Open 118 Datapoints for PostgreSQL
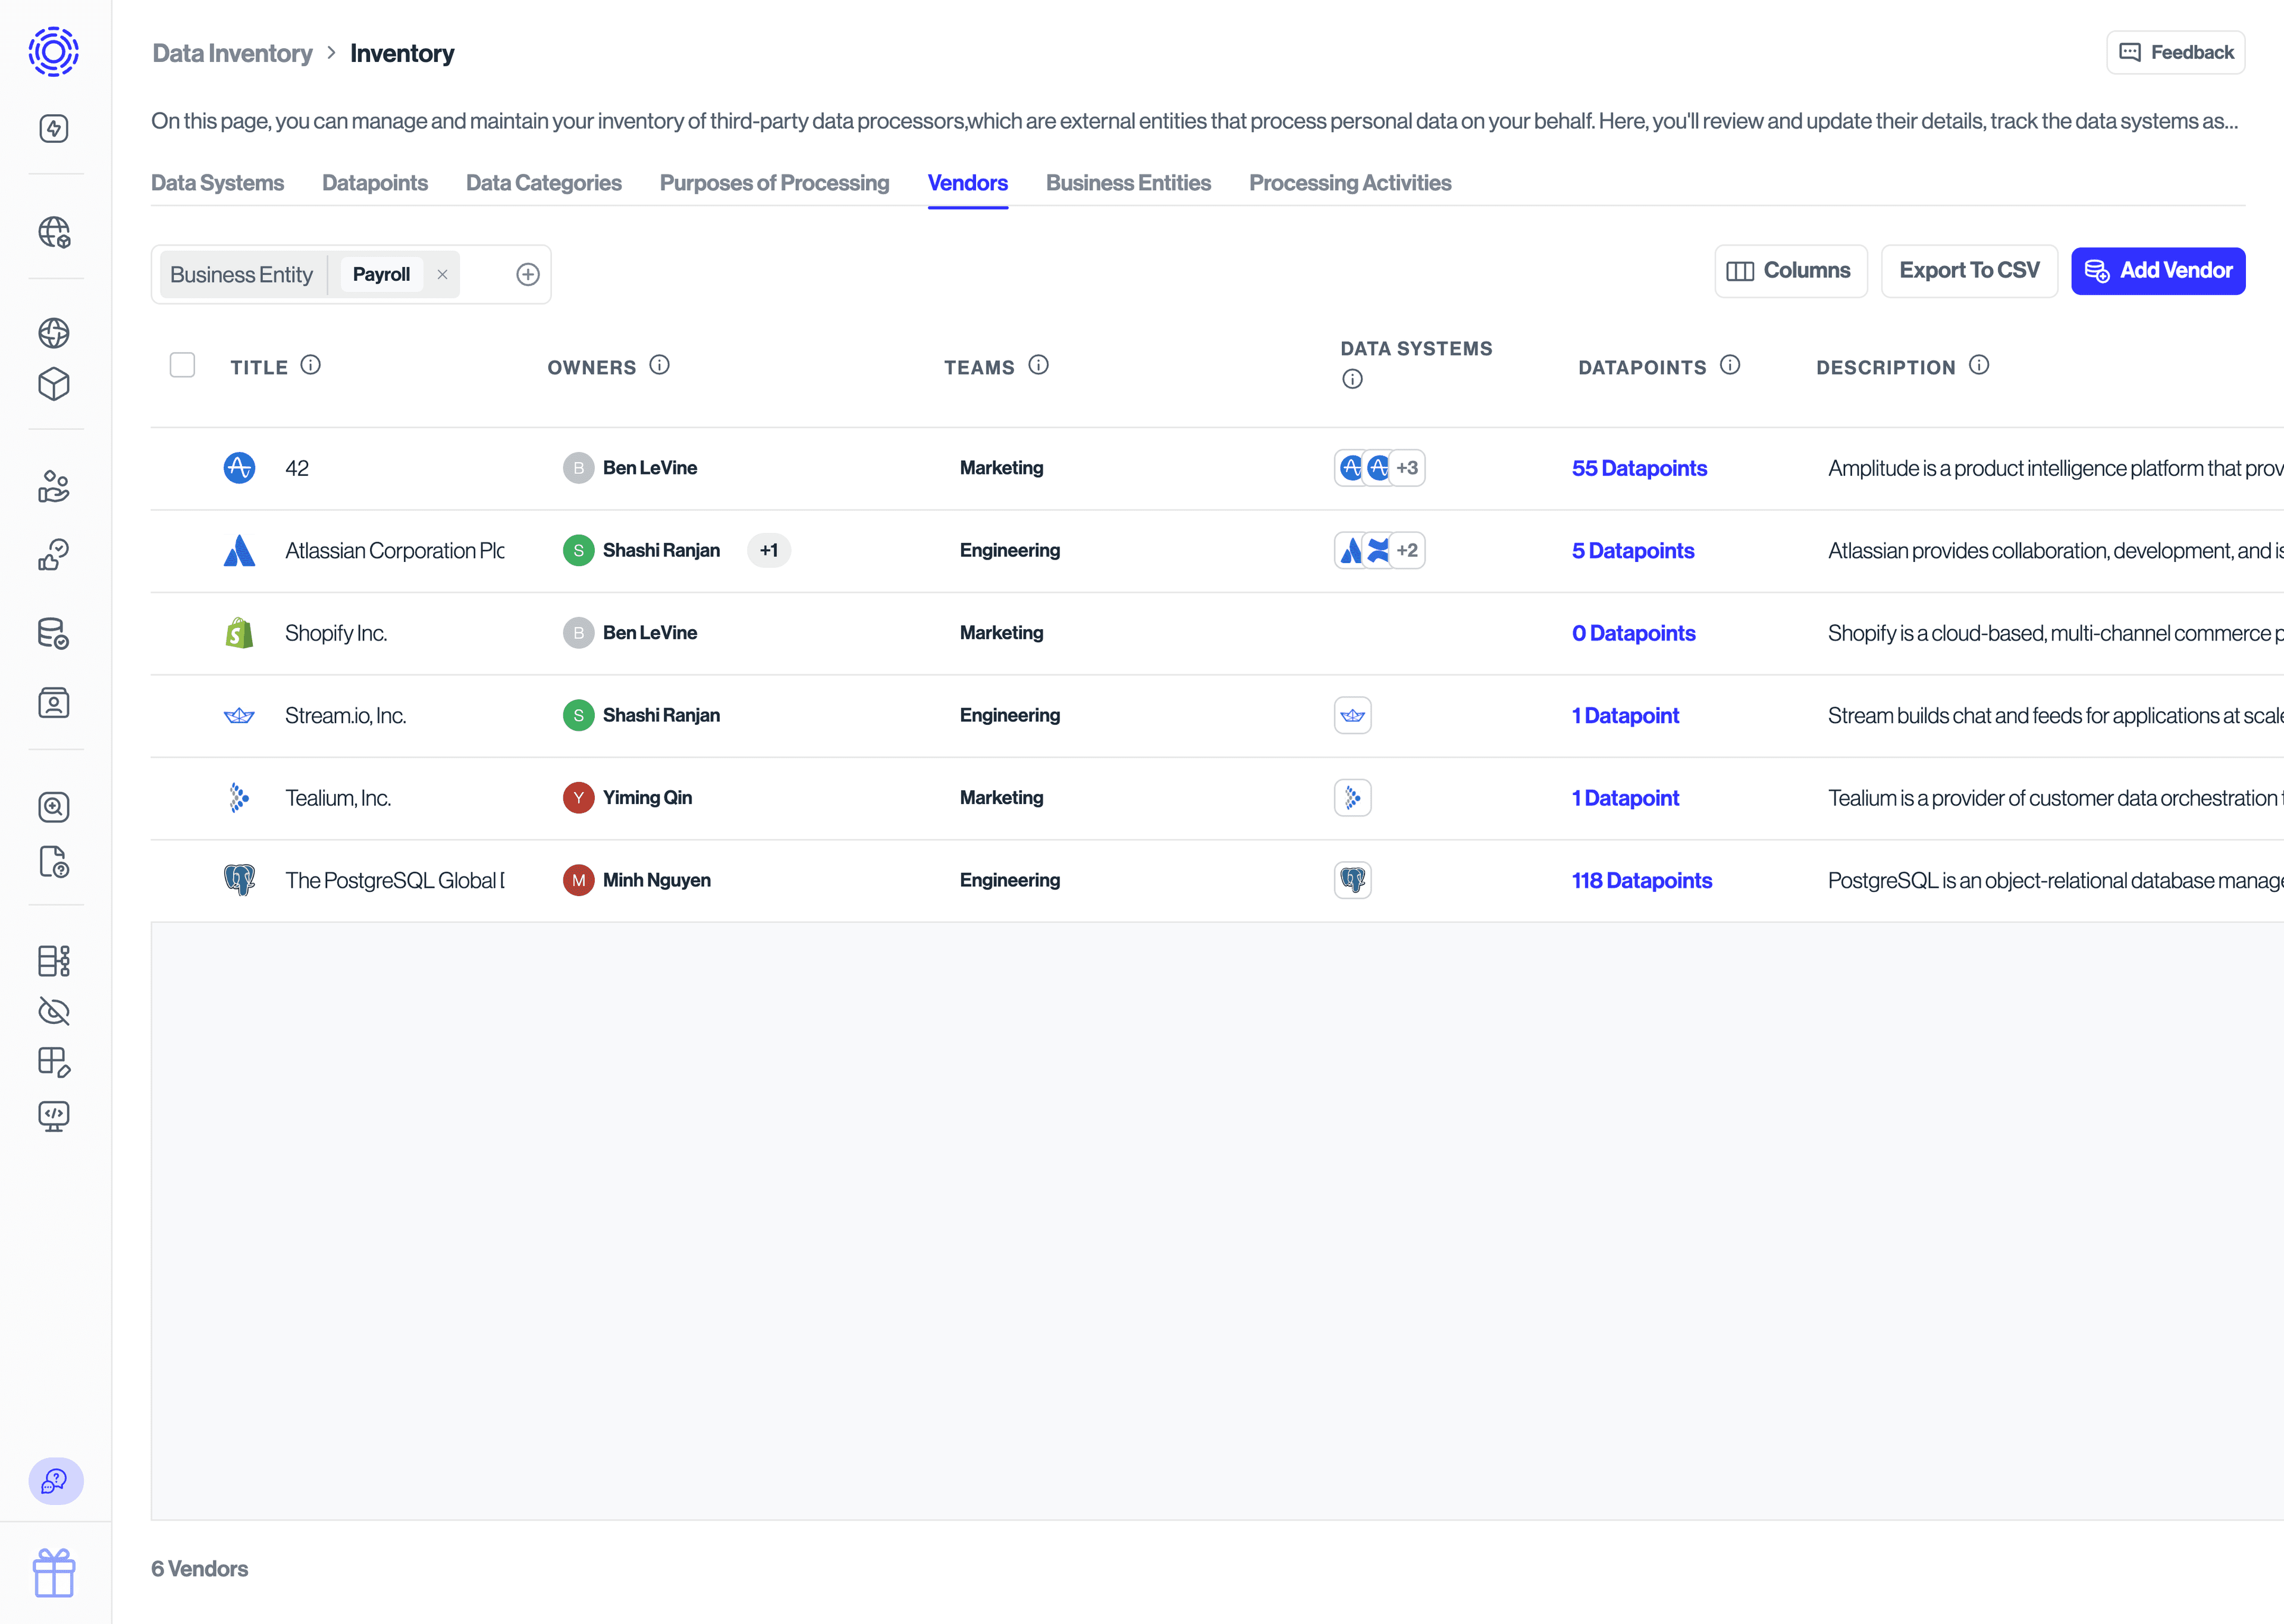Image resolution: width=2284 pixels, height=1624 pixels. [1641, 880]
